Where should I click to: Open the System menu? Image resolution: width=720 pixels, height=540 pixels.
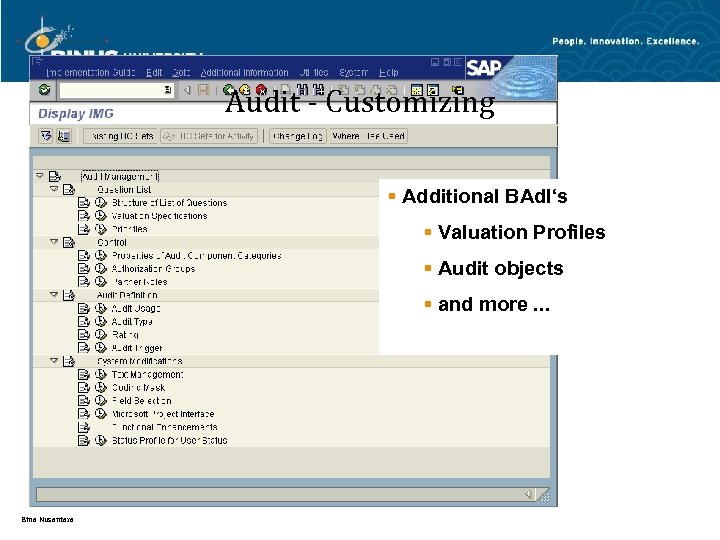coord(353,73)
